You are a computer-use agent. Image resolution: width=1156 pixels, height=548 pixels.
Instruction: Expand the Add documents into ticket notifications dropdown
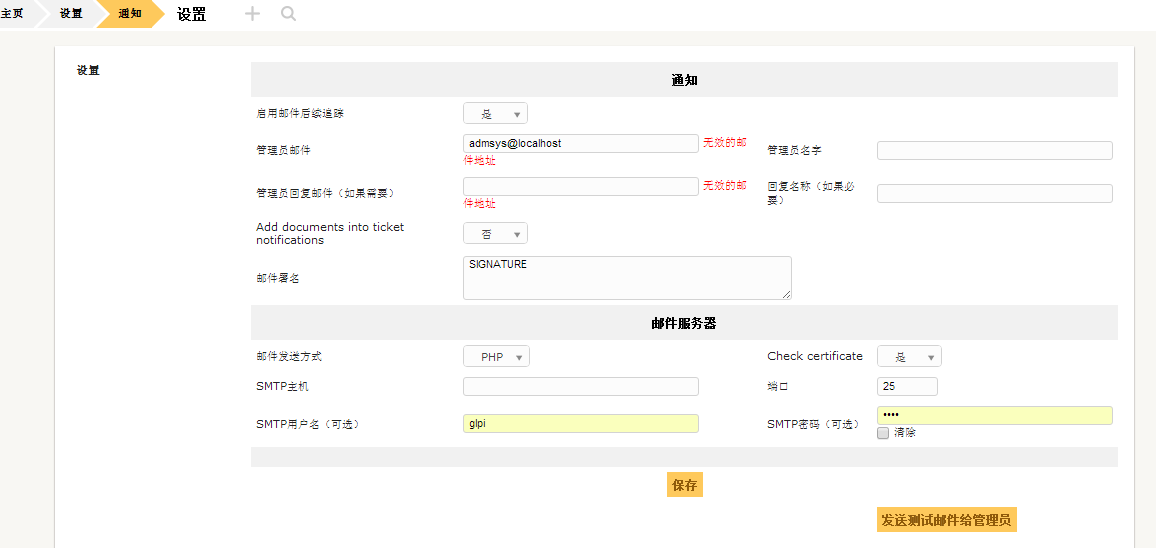tap(495, 234)
